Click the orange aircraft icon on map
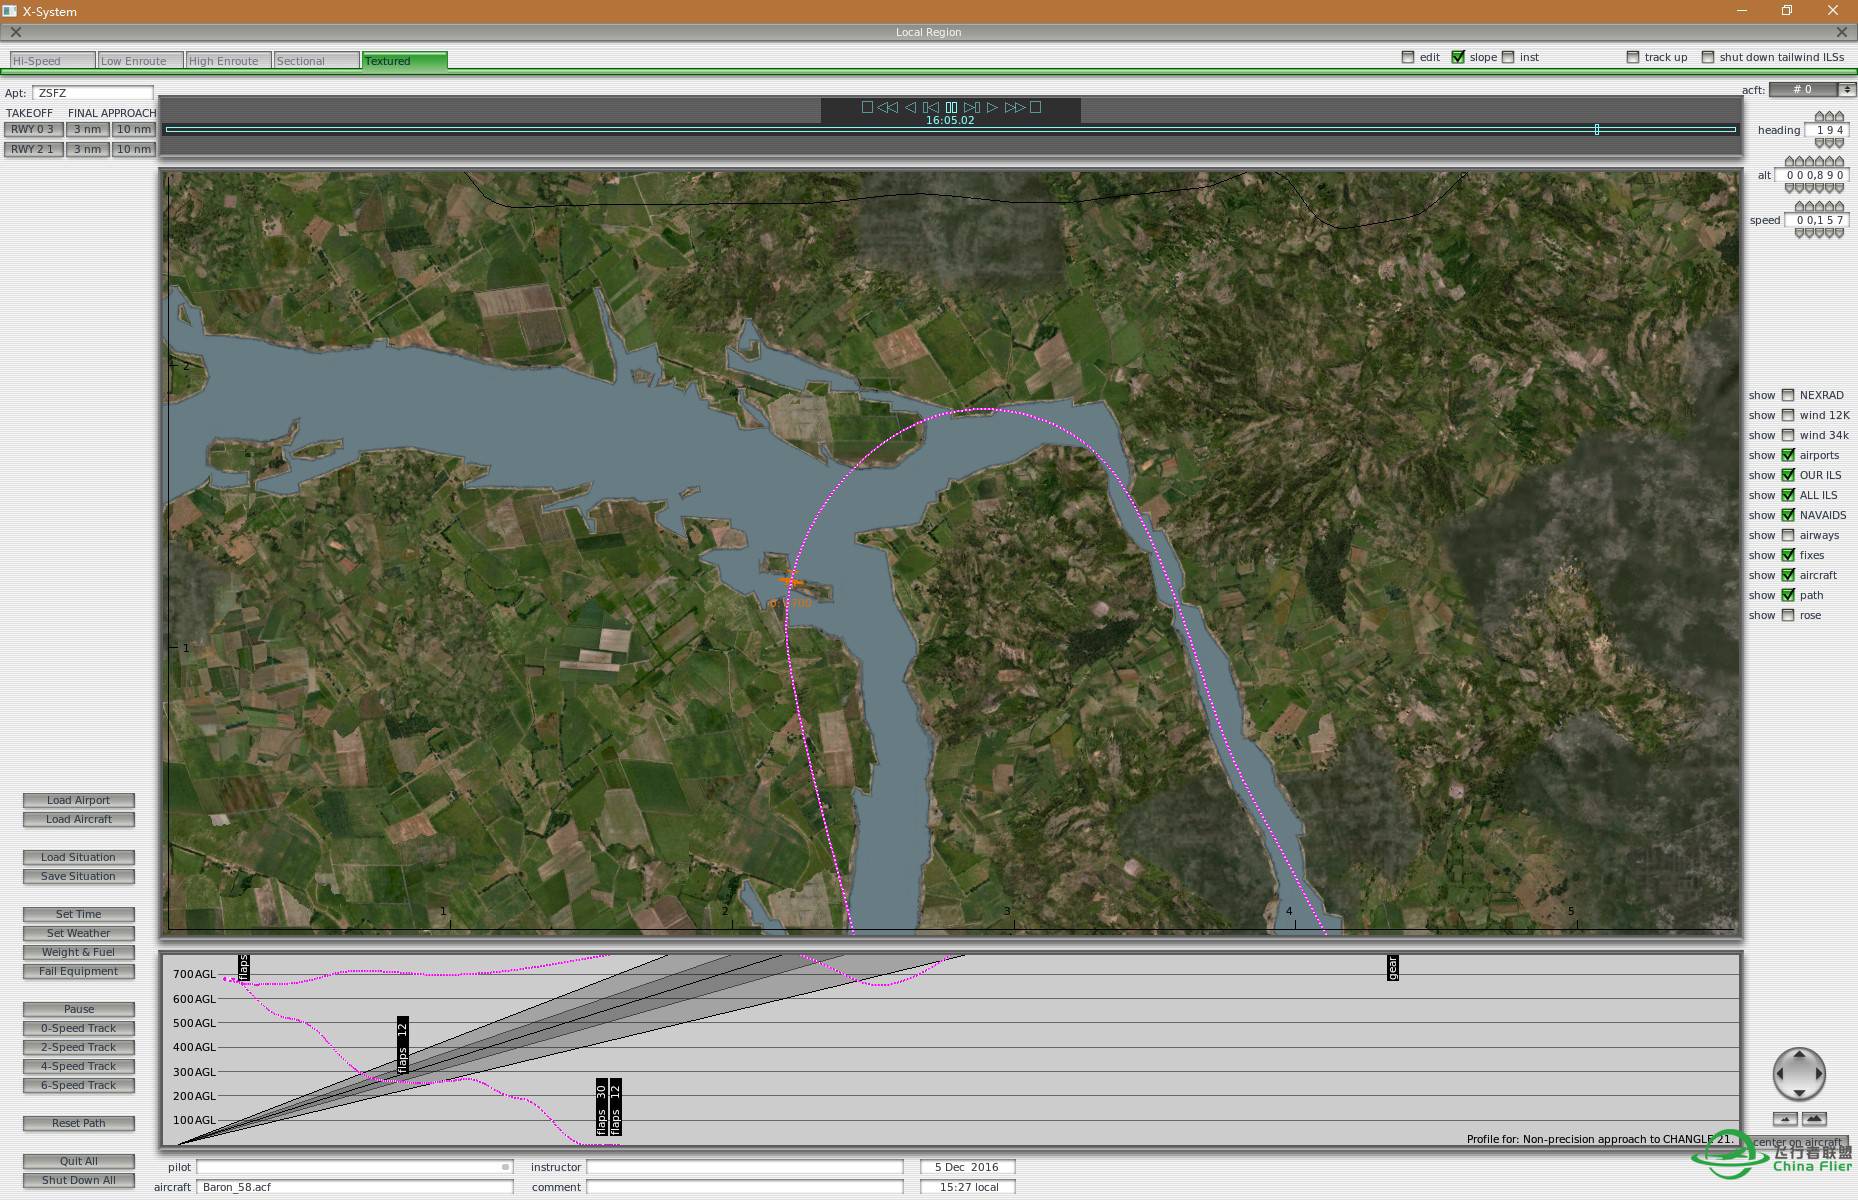Viewport: 1858px width, 1200px height. click(790, 582)
